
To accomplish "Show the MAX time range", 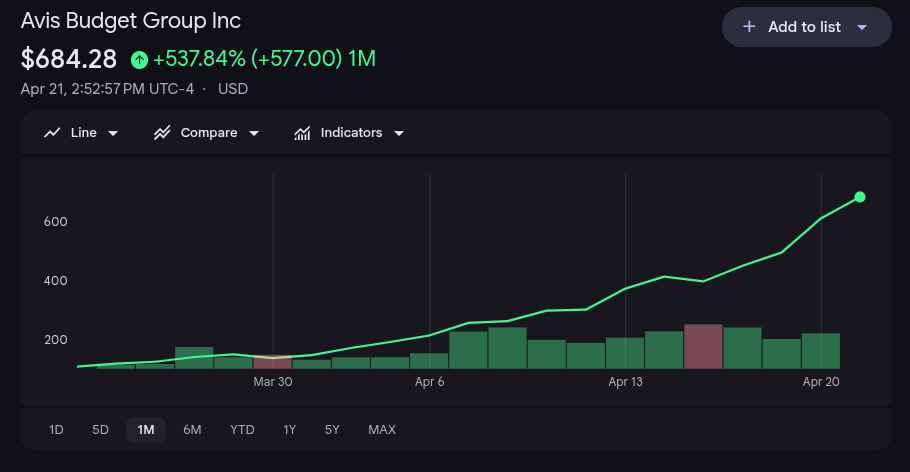I will [382, 430].
